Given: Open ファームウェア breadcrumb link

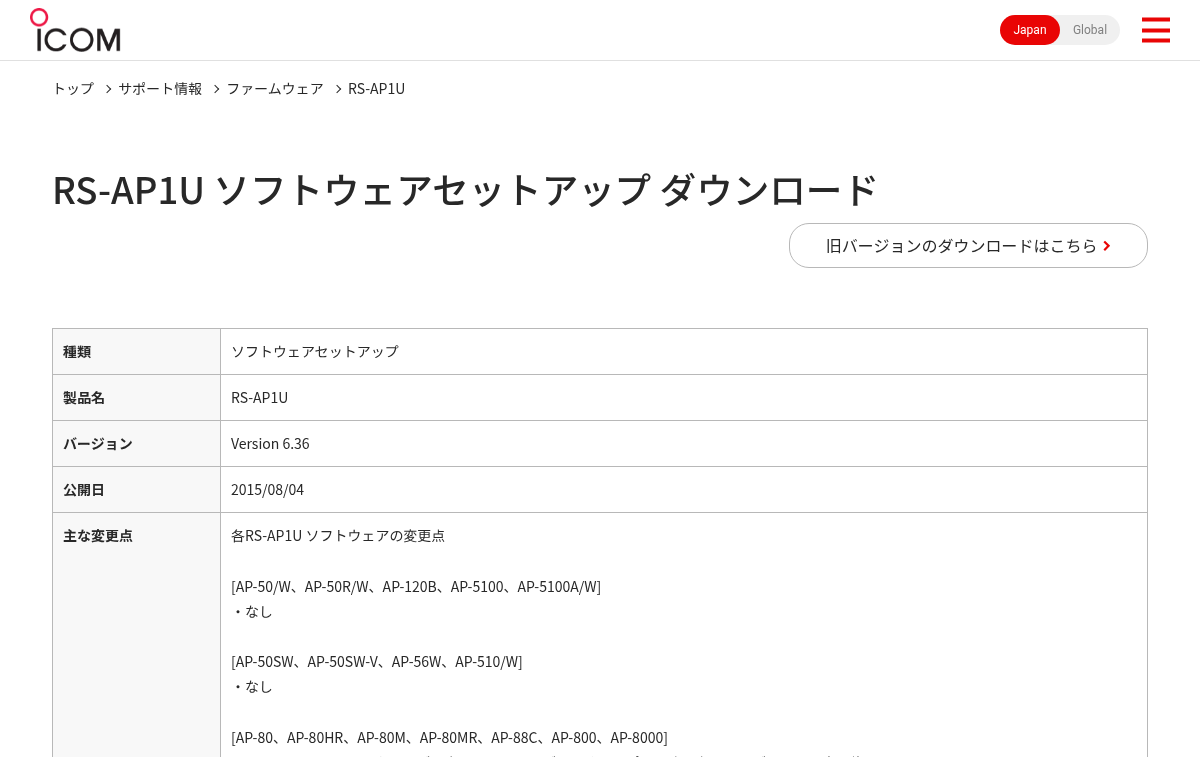Looking at the screenshot, I should [275, 88].
